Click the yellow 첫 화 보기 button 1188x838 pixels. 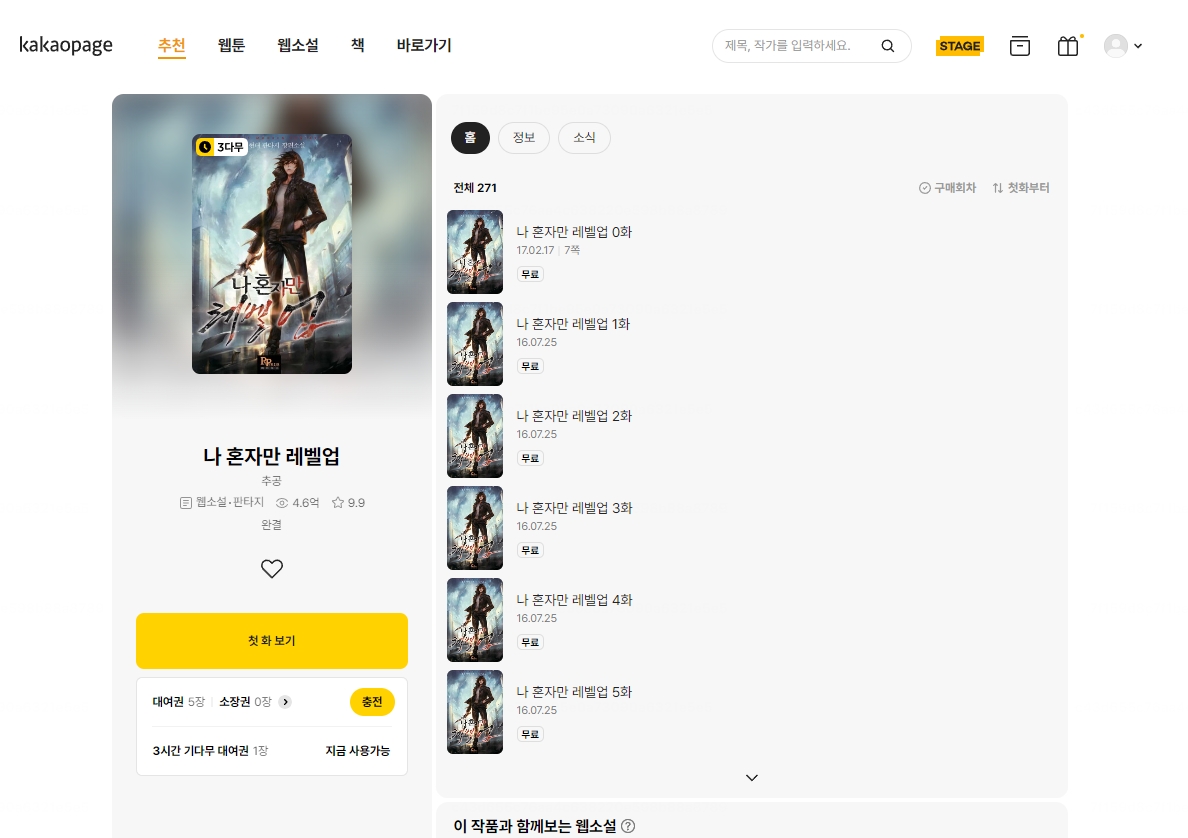pos(271,640)
